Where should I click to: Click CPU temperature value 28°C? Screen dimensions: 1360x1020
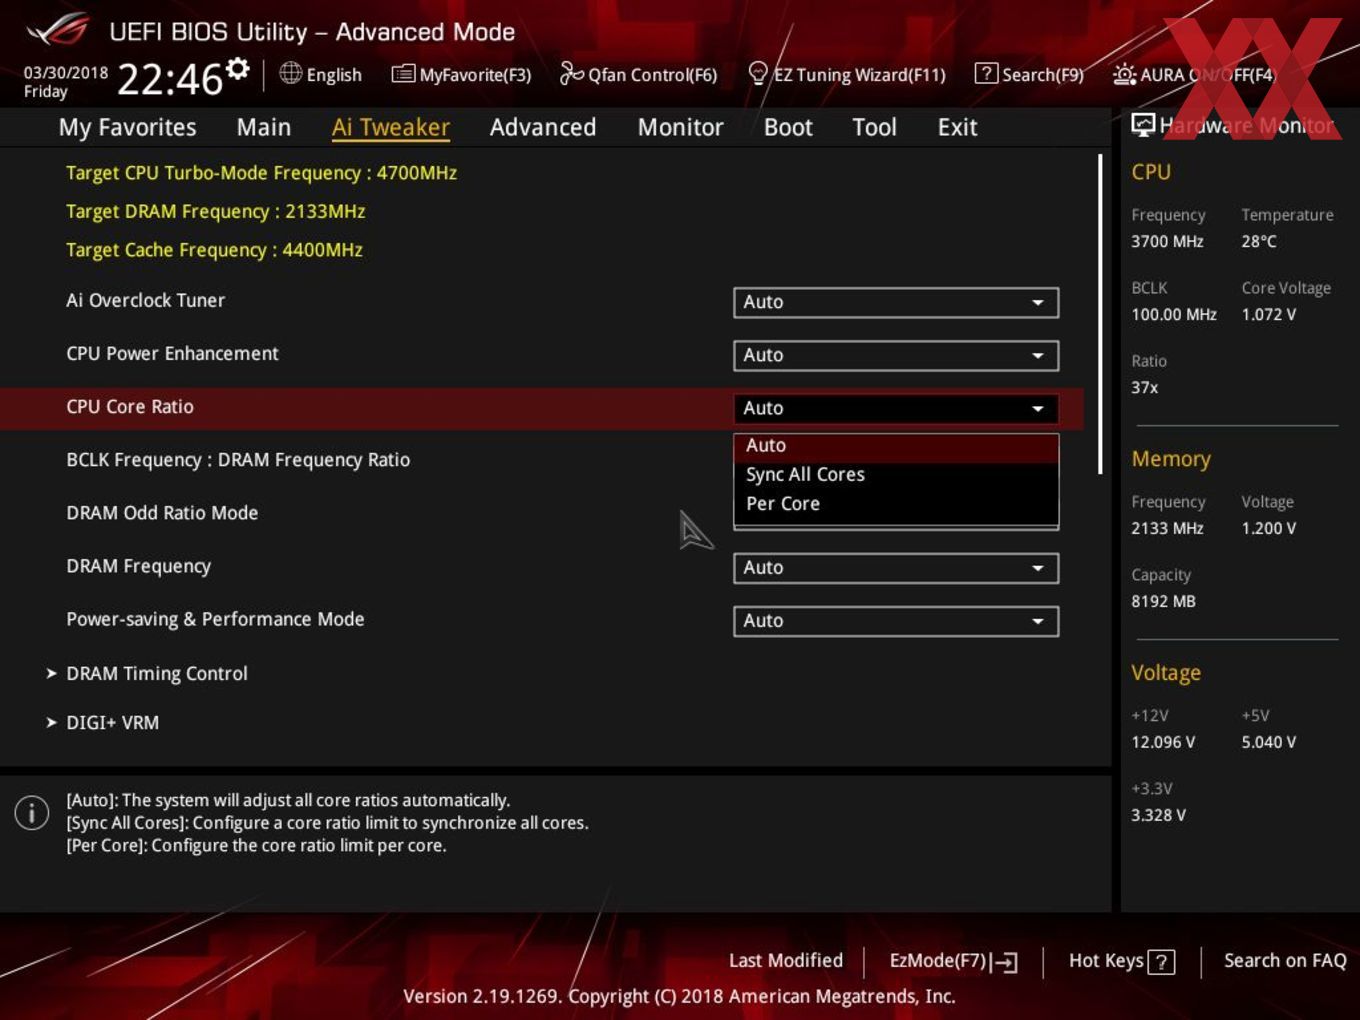point(1259,241)
